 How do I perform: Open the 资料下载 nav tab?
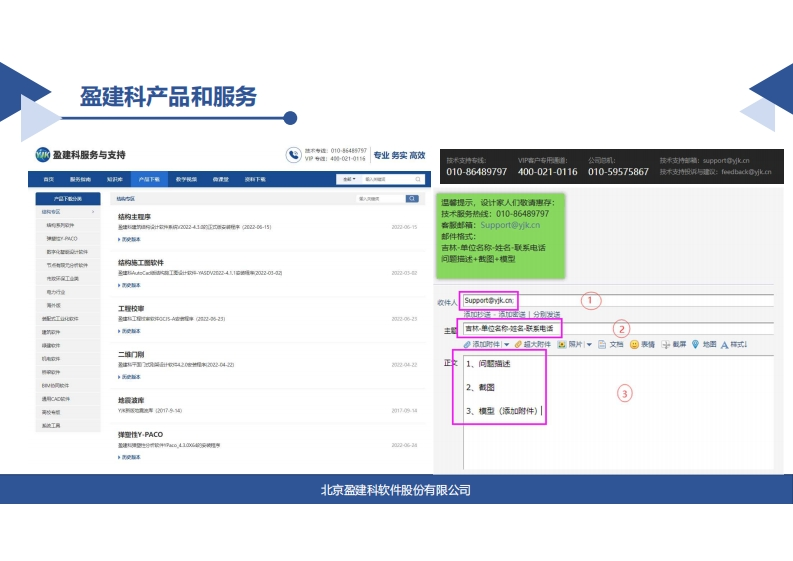click(x=255, y=180)
